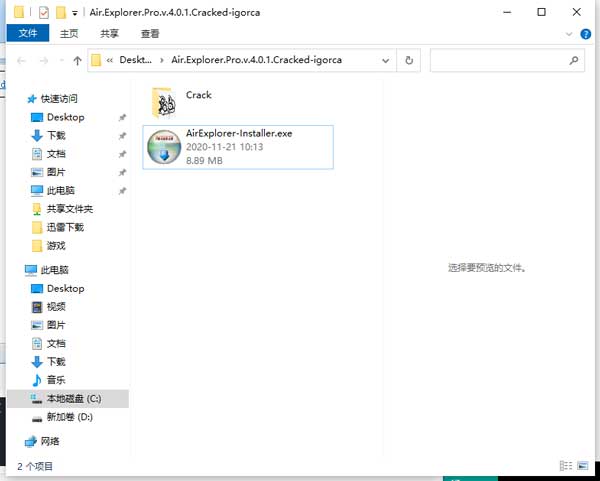
Task: Select 下载 under 此电脑 root
Action: click(x=56, y=362)
